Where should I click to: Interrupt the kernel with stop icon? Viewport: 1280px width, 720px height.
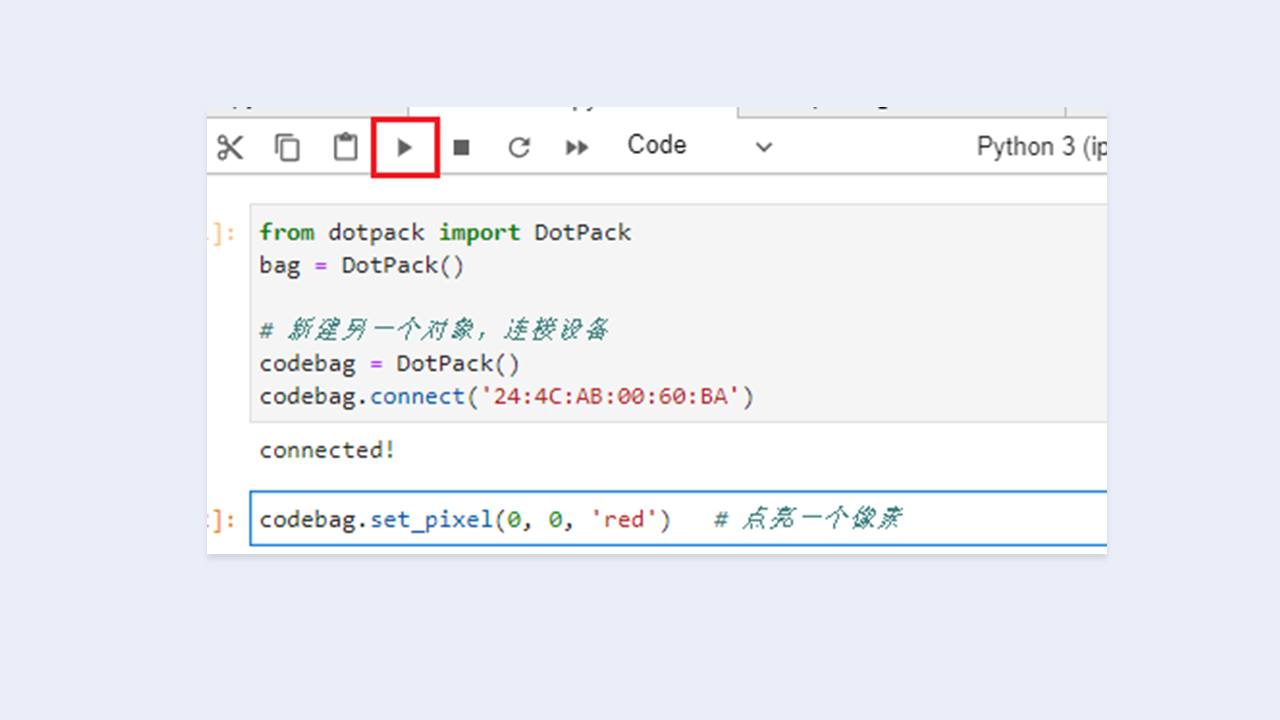pyautogui.click(x=461, y=148)
